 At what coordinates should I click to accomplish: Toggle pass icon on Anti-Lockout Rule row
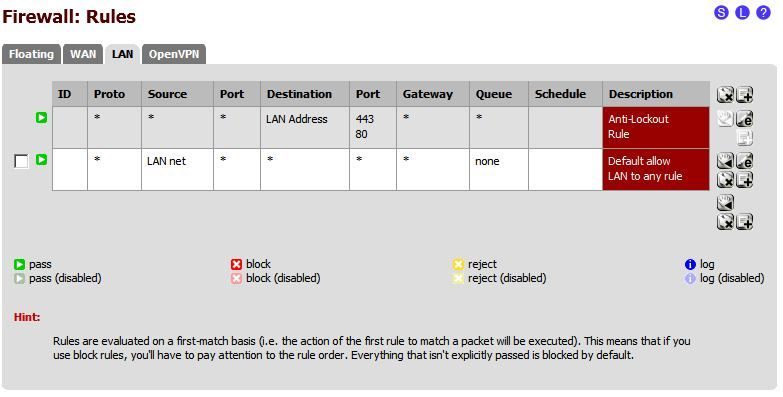[41, 118]
